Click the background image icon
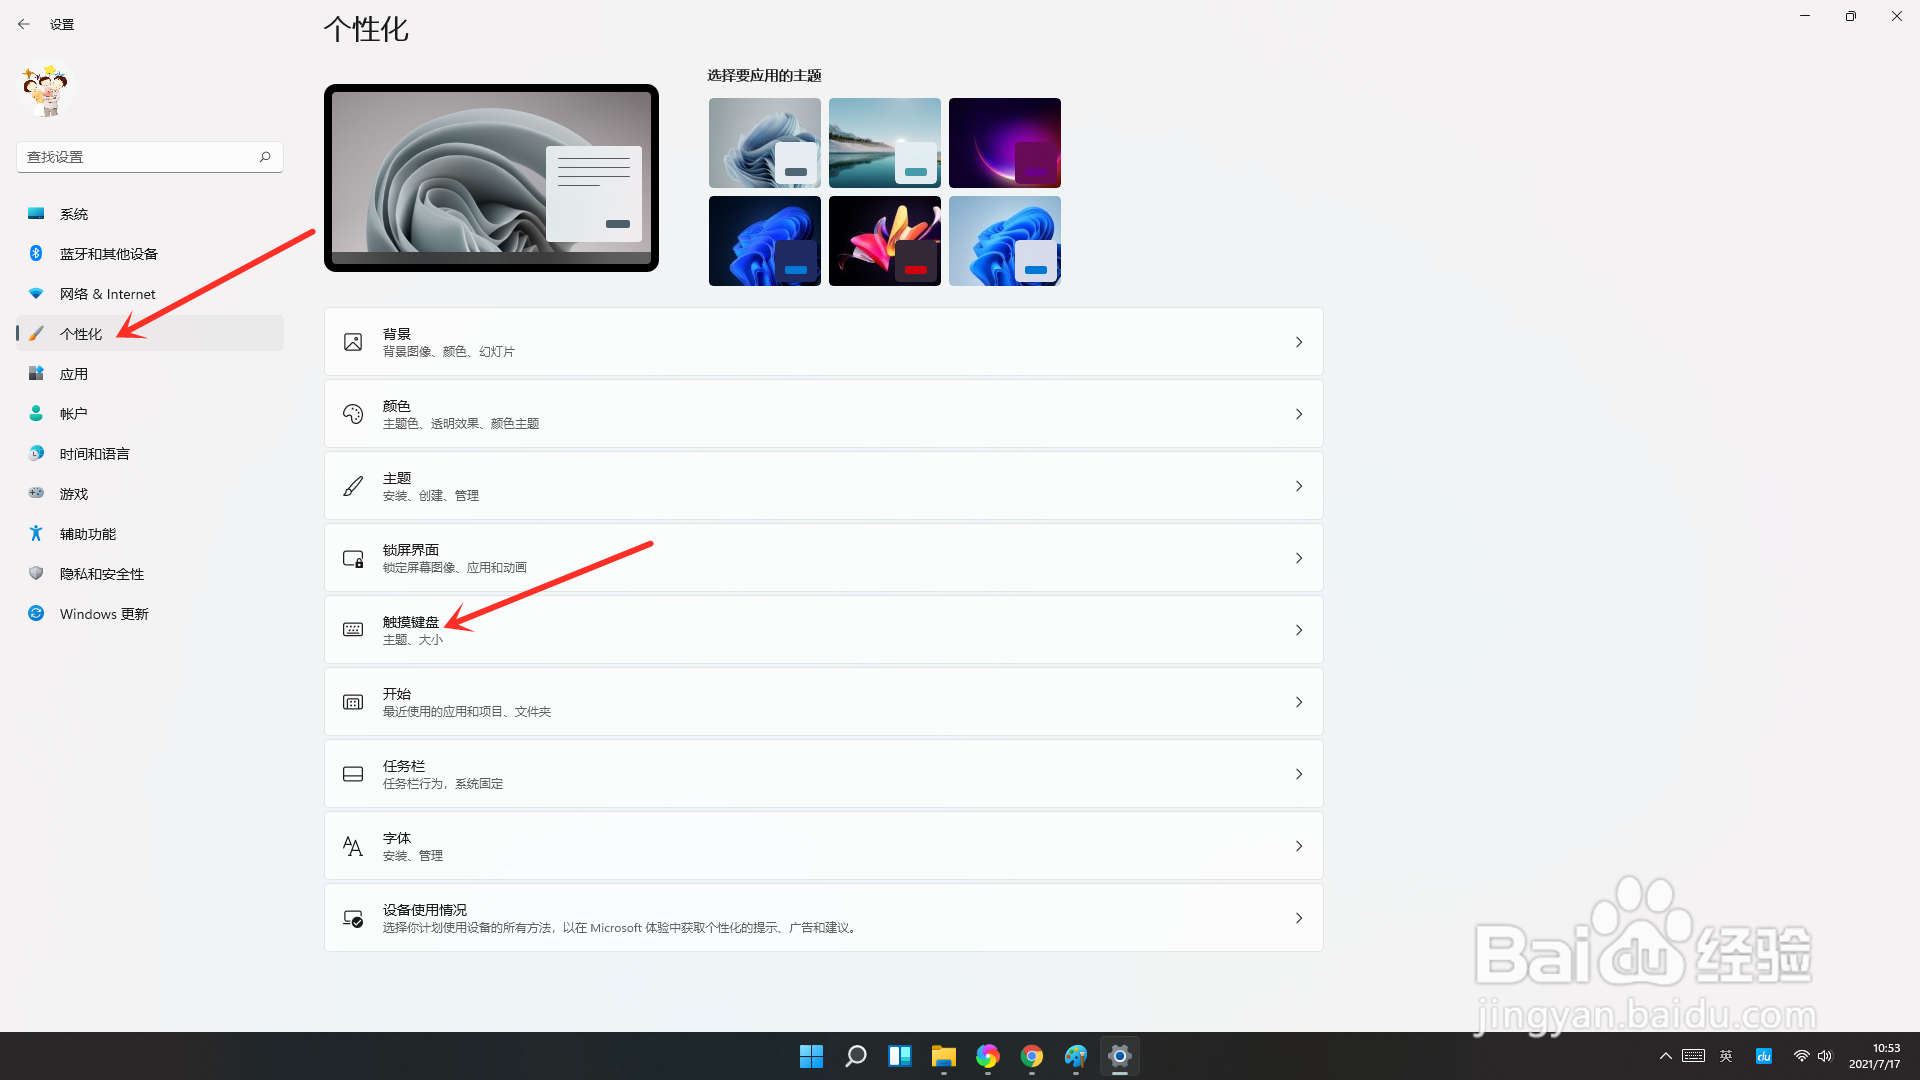Screen dimensions: 1920x1080 click(353, 342)
